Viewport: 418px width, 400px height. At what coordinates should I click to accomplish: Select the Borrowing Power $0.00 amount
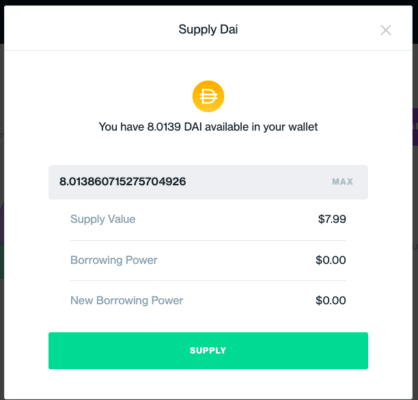click(331, 260)
